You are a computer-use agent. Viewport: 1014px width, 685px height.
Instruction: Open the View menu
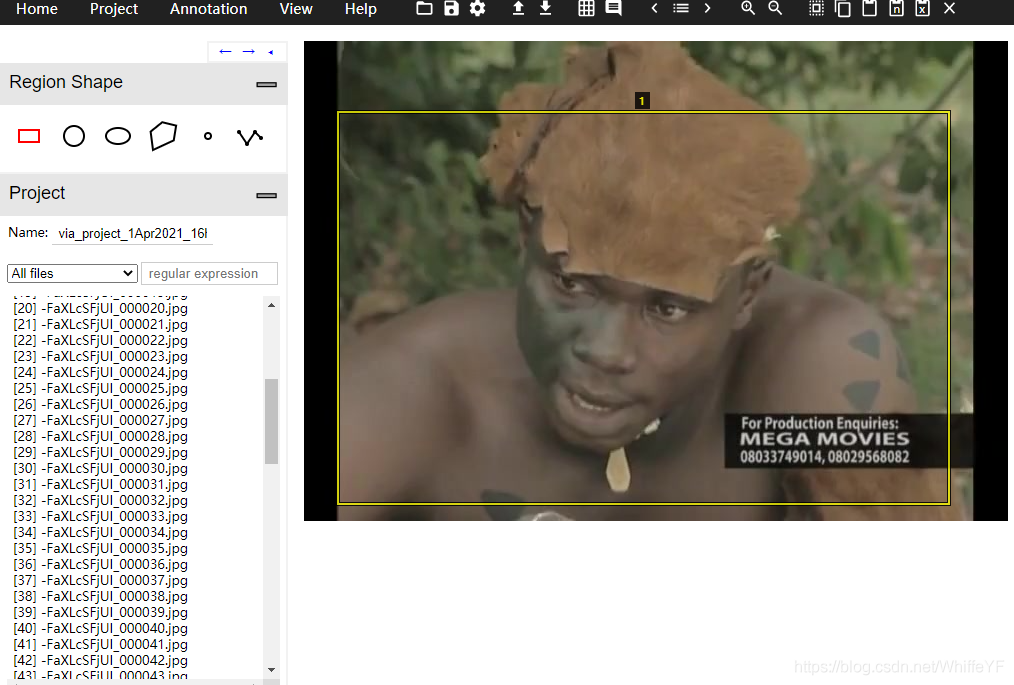pyautogui.click(x=296, y=9)
